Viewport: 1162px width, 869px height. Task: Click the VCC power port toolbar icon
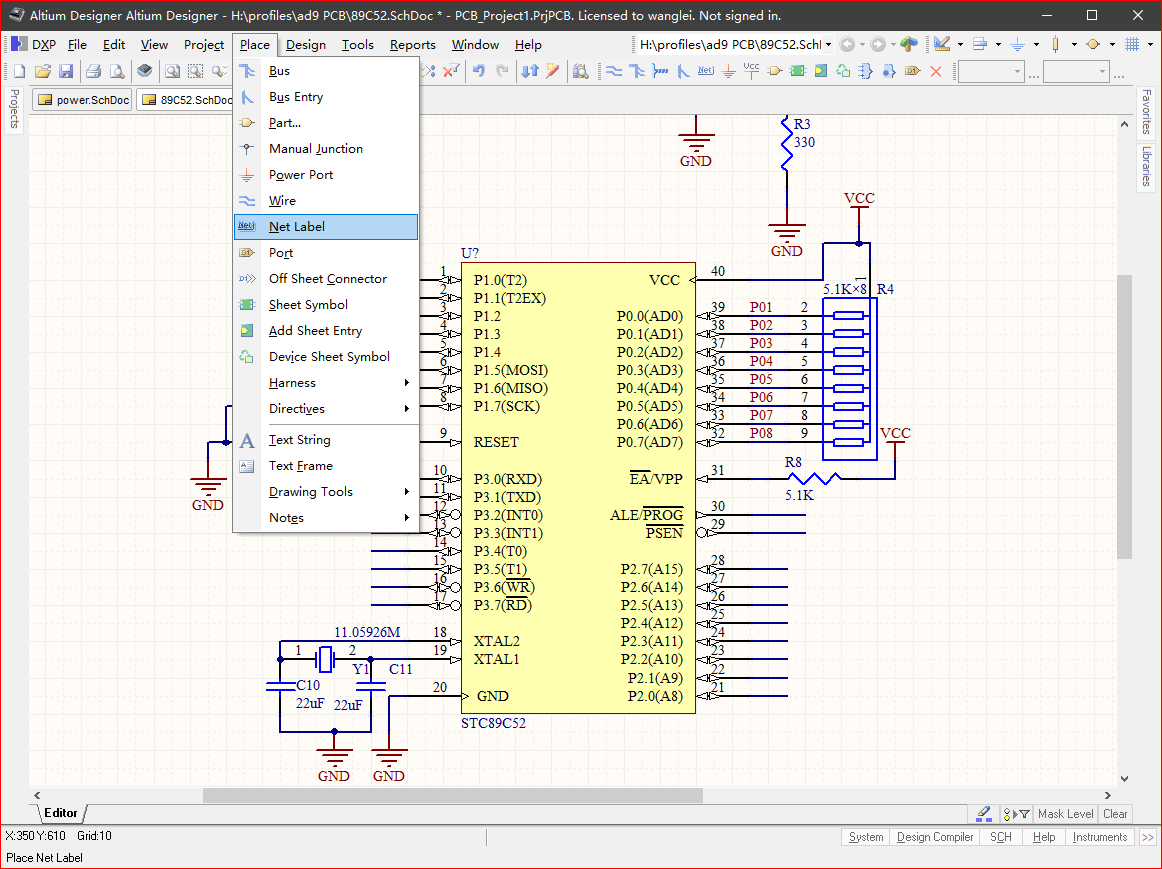[x=752, y=71]
